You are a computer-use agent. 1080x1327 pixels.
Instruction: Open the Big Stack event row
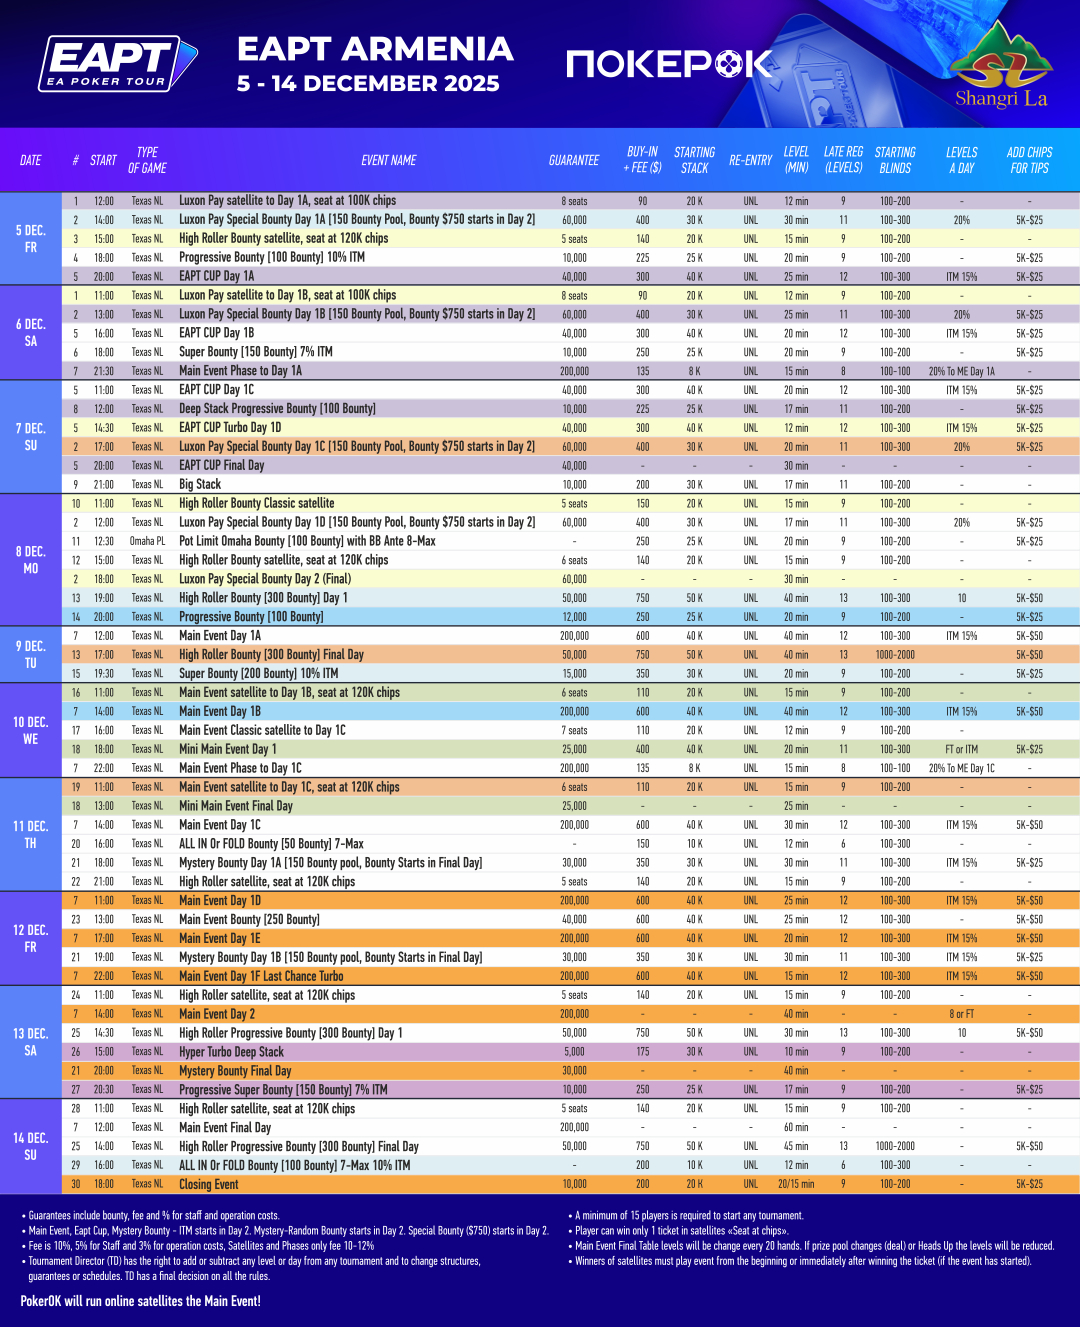(200, 485)
